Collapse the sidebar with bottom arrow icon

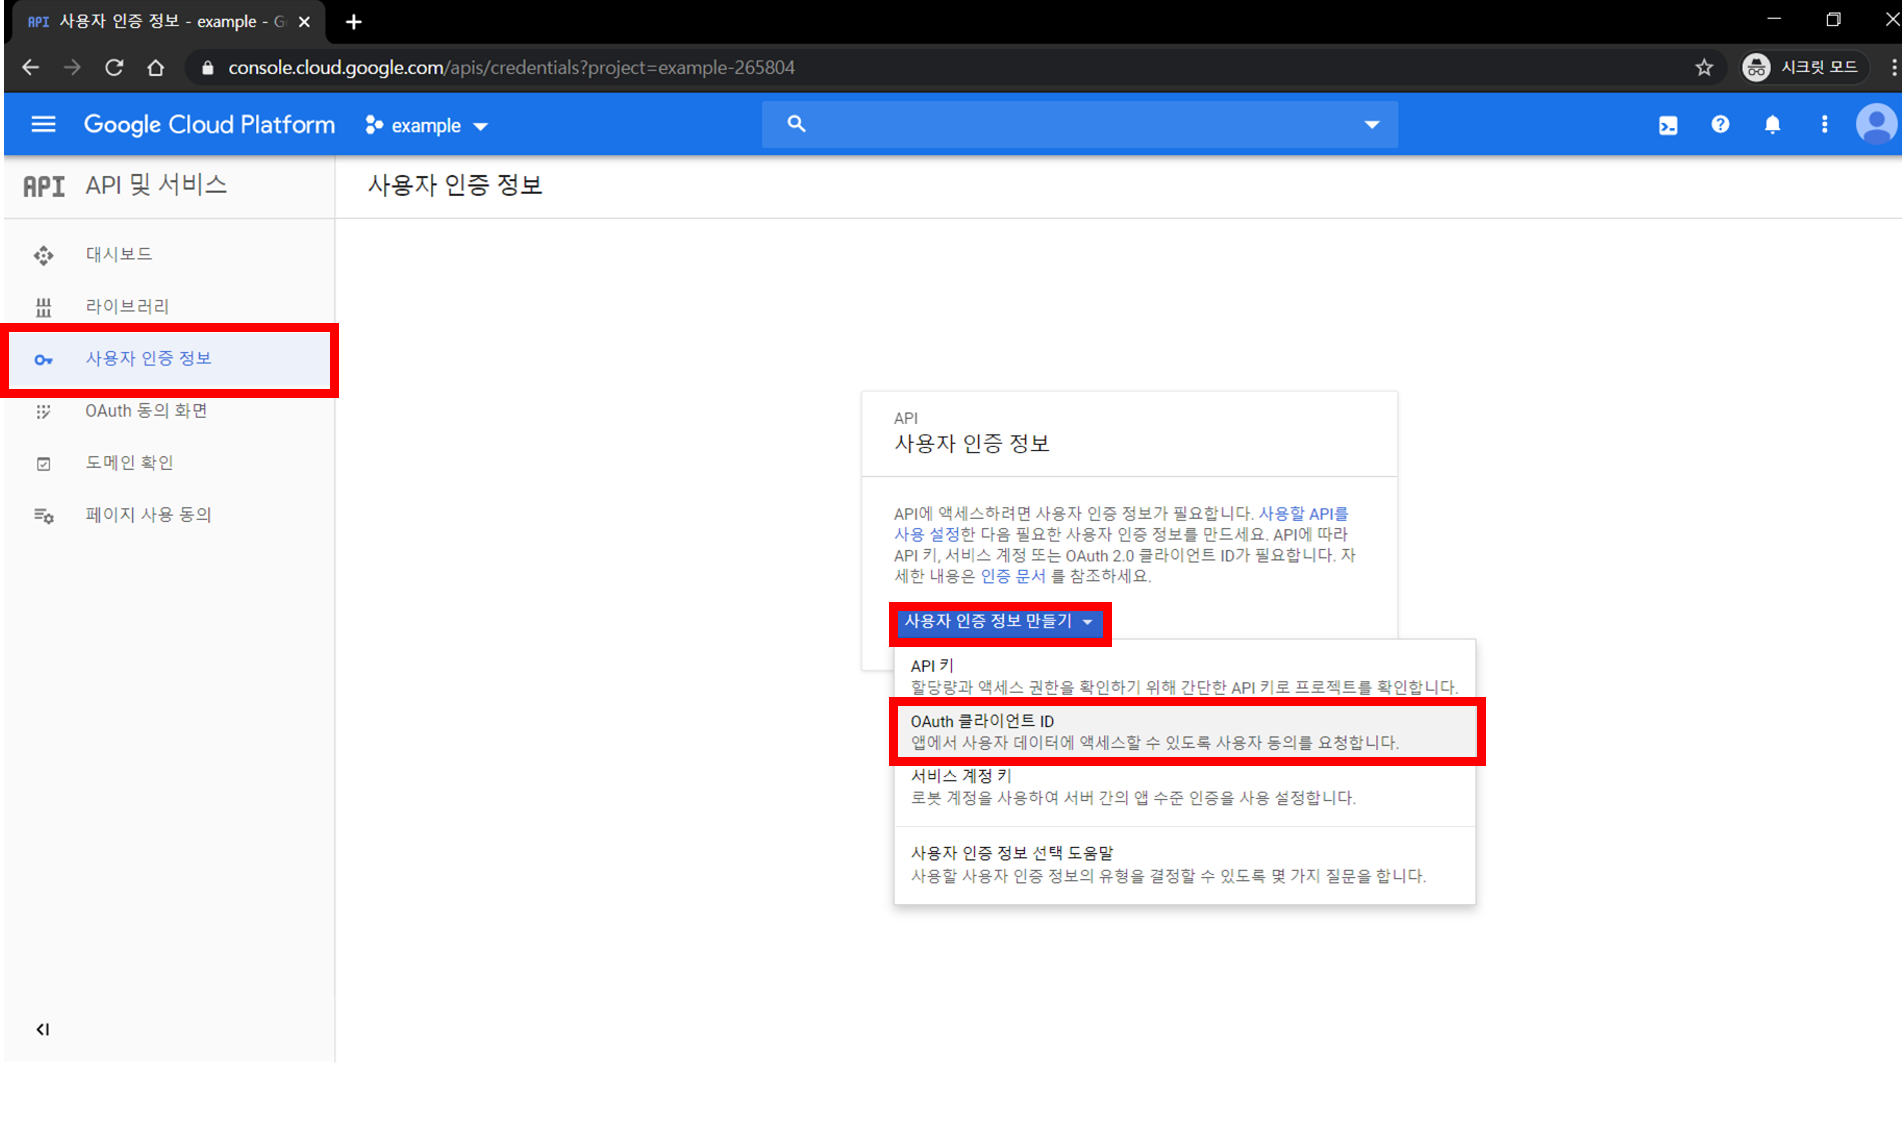click(x=42, y=1029)
